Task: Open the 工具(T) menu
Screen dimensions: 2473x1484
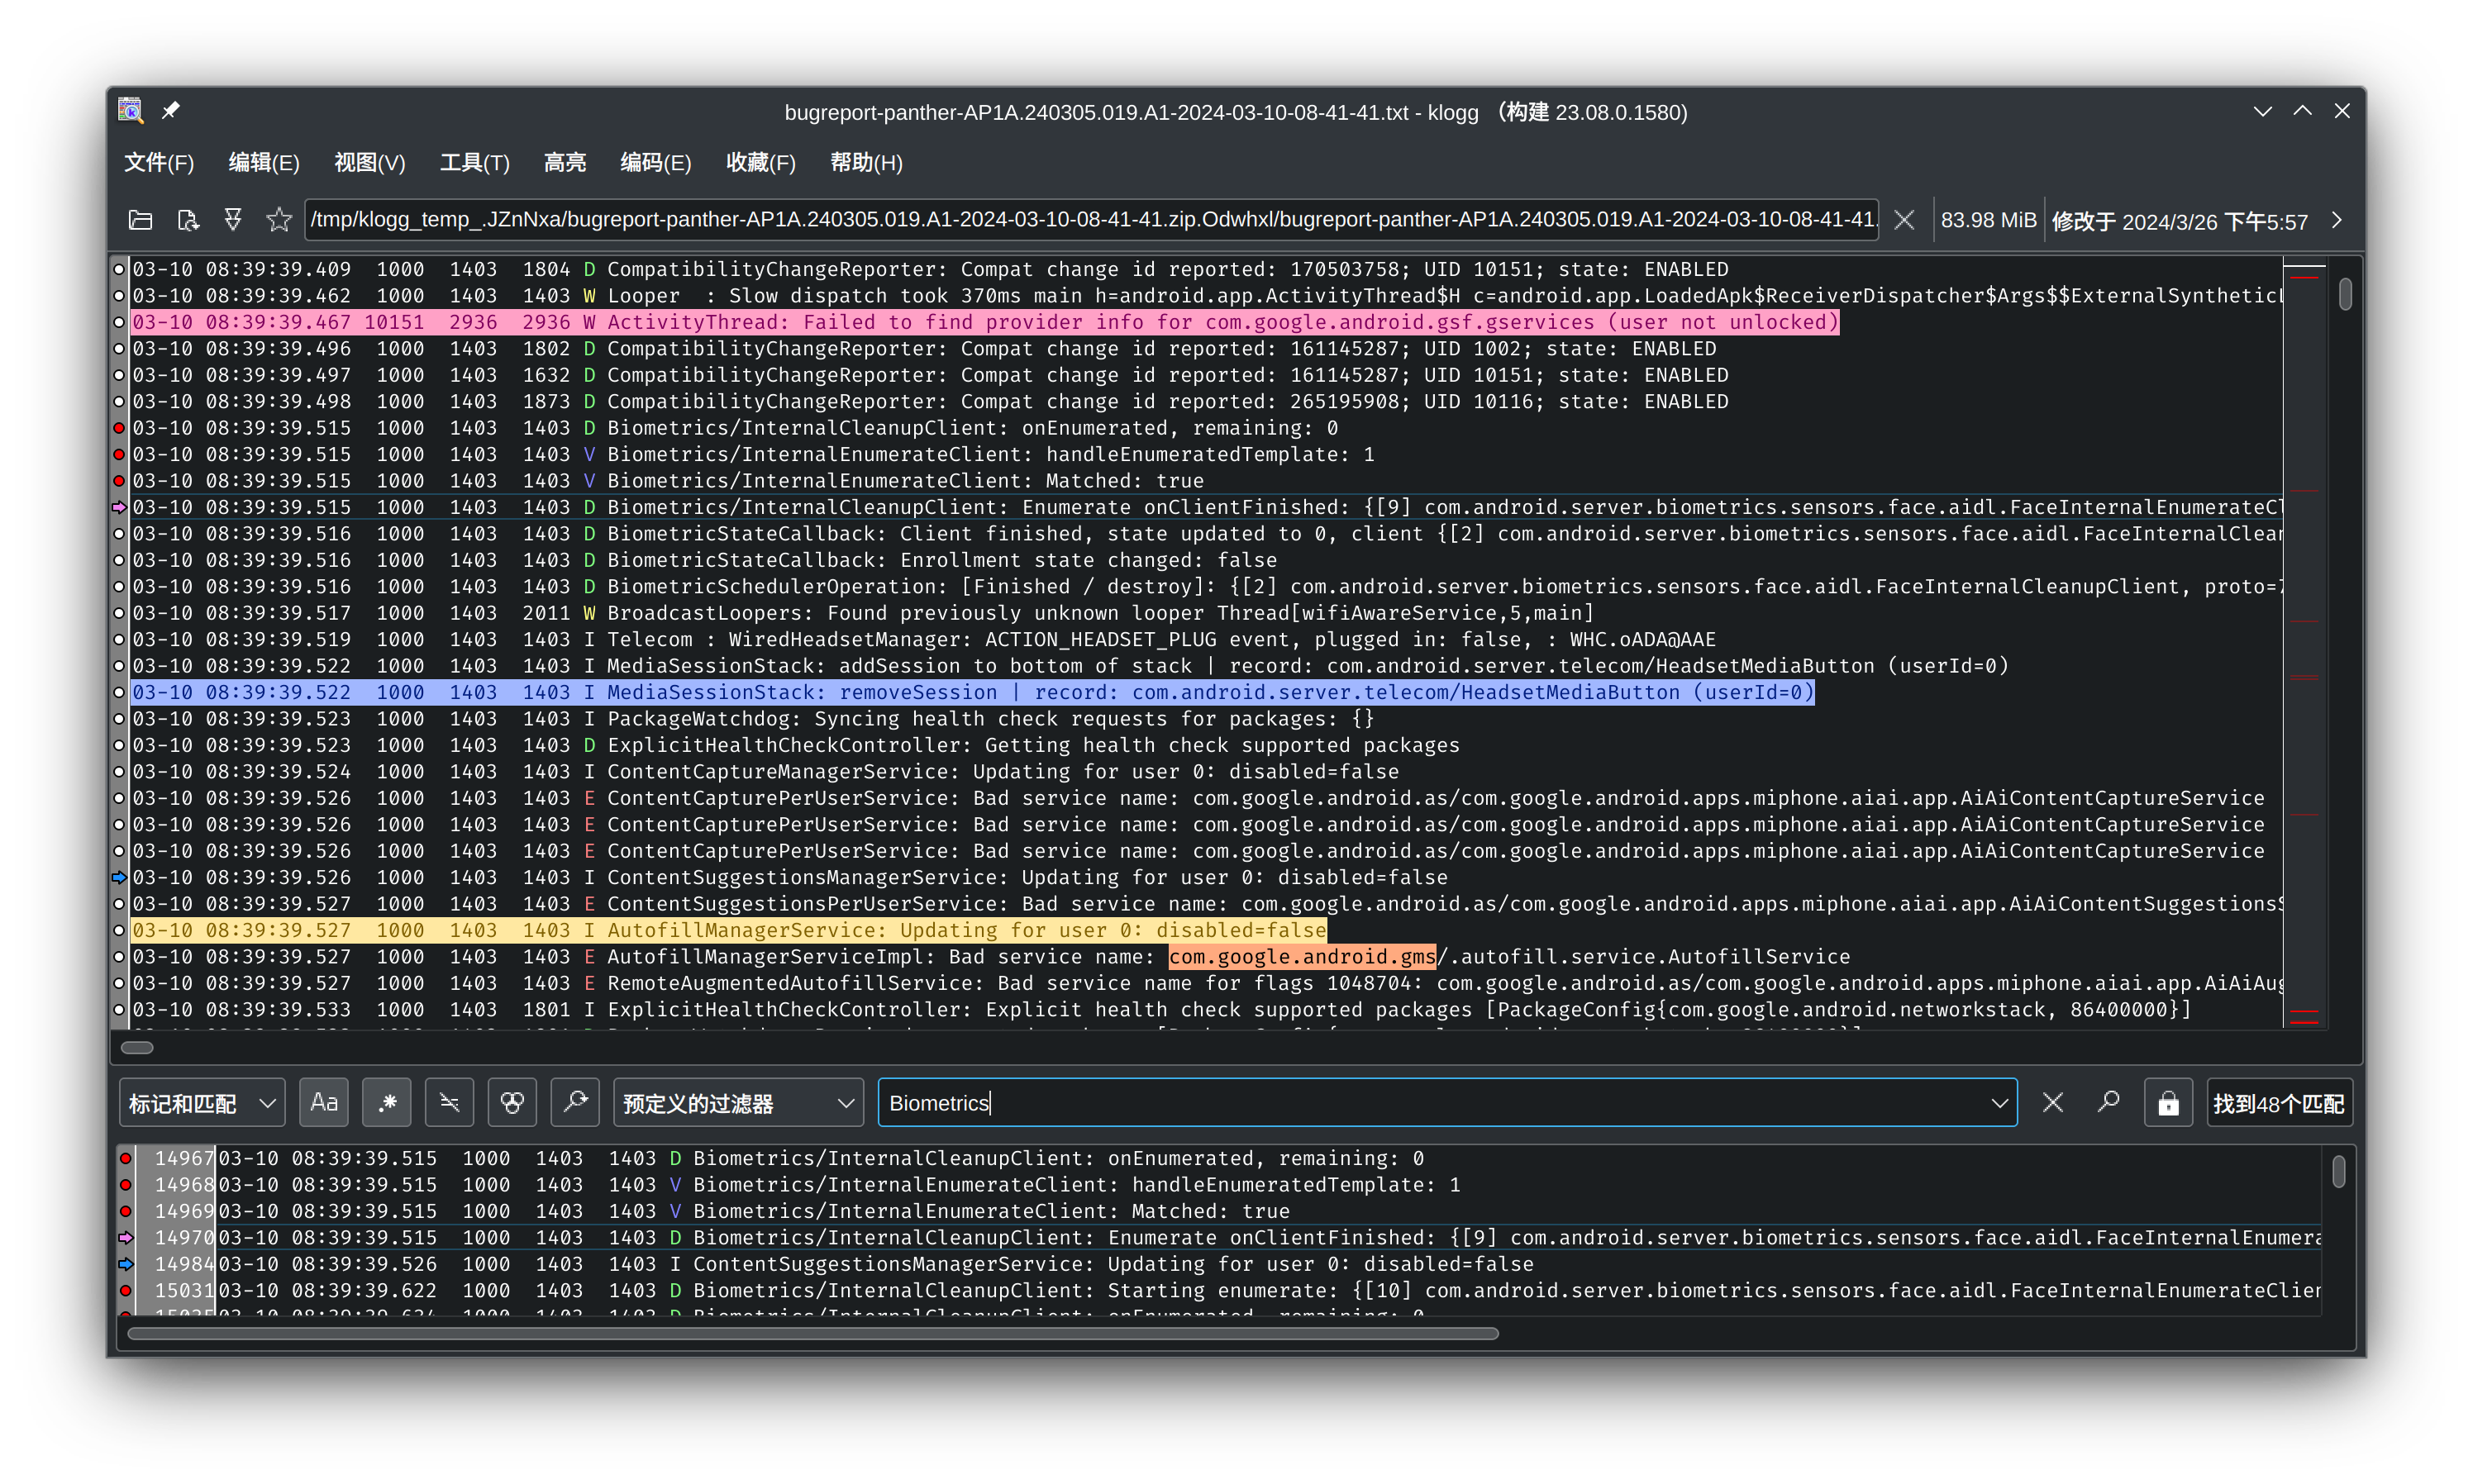Action: coord(475,162)
